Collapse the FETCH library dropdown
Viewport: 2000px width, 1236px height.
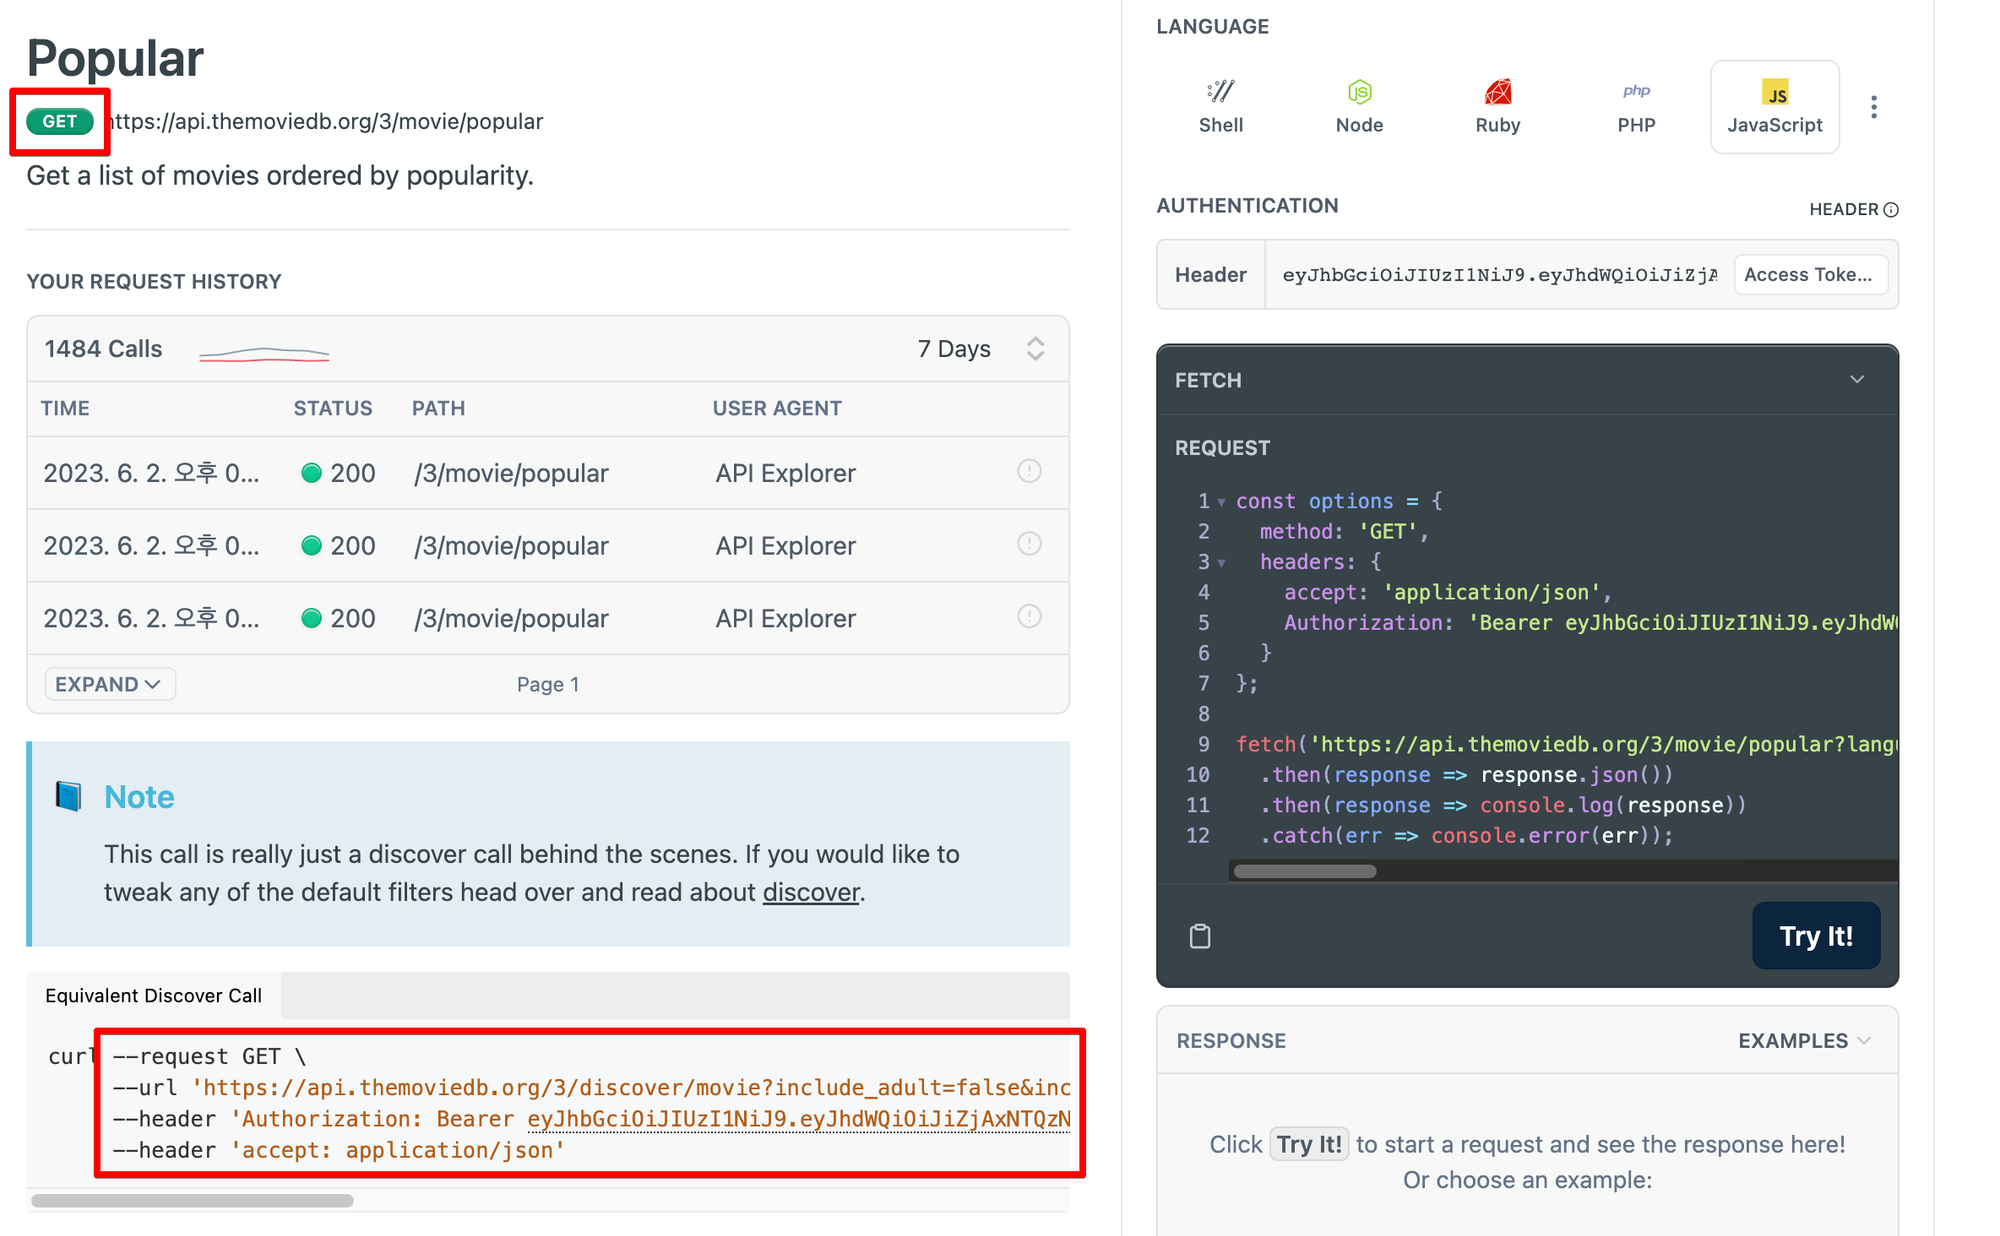tap(1857, 380)
